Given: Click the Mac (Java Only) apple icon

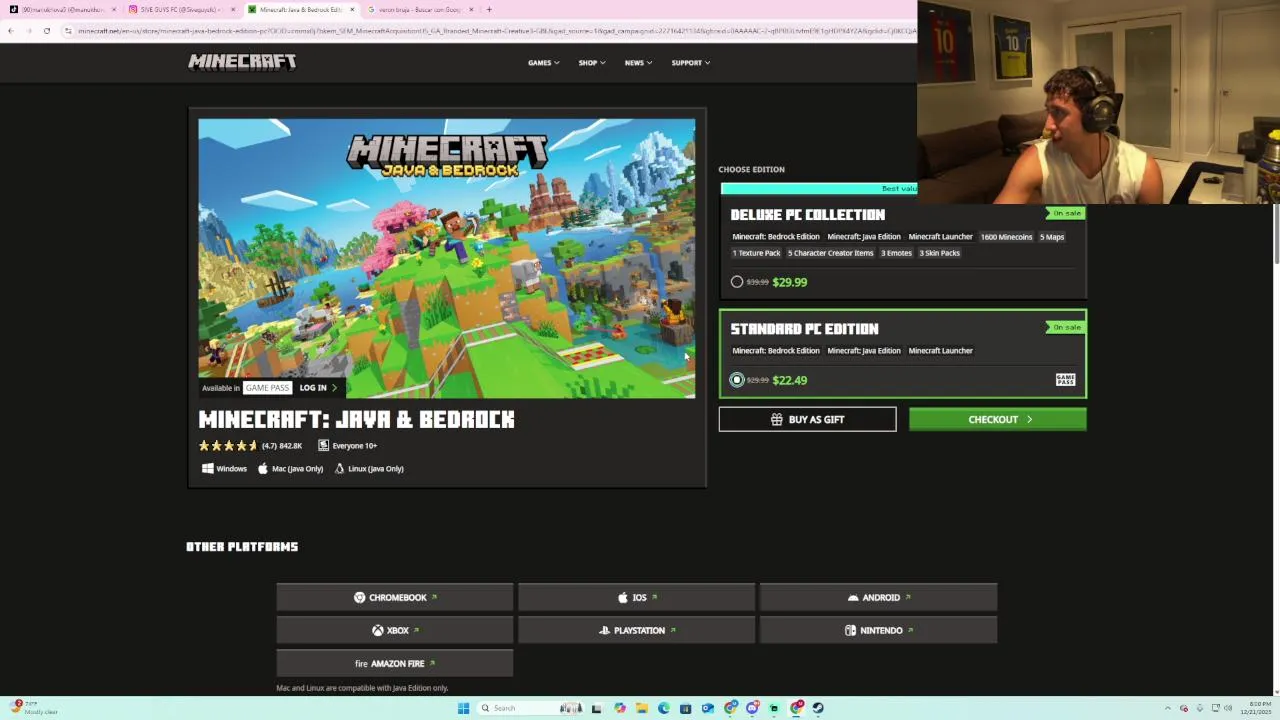Looking at the screenshot, I should point(263,469).
